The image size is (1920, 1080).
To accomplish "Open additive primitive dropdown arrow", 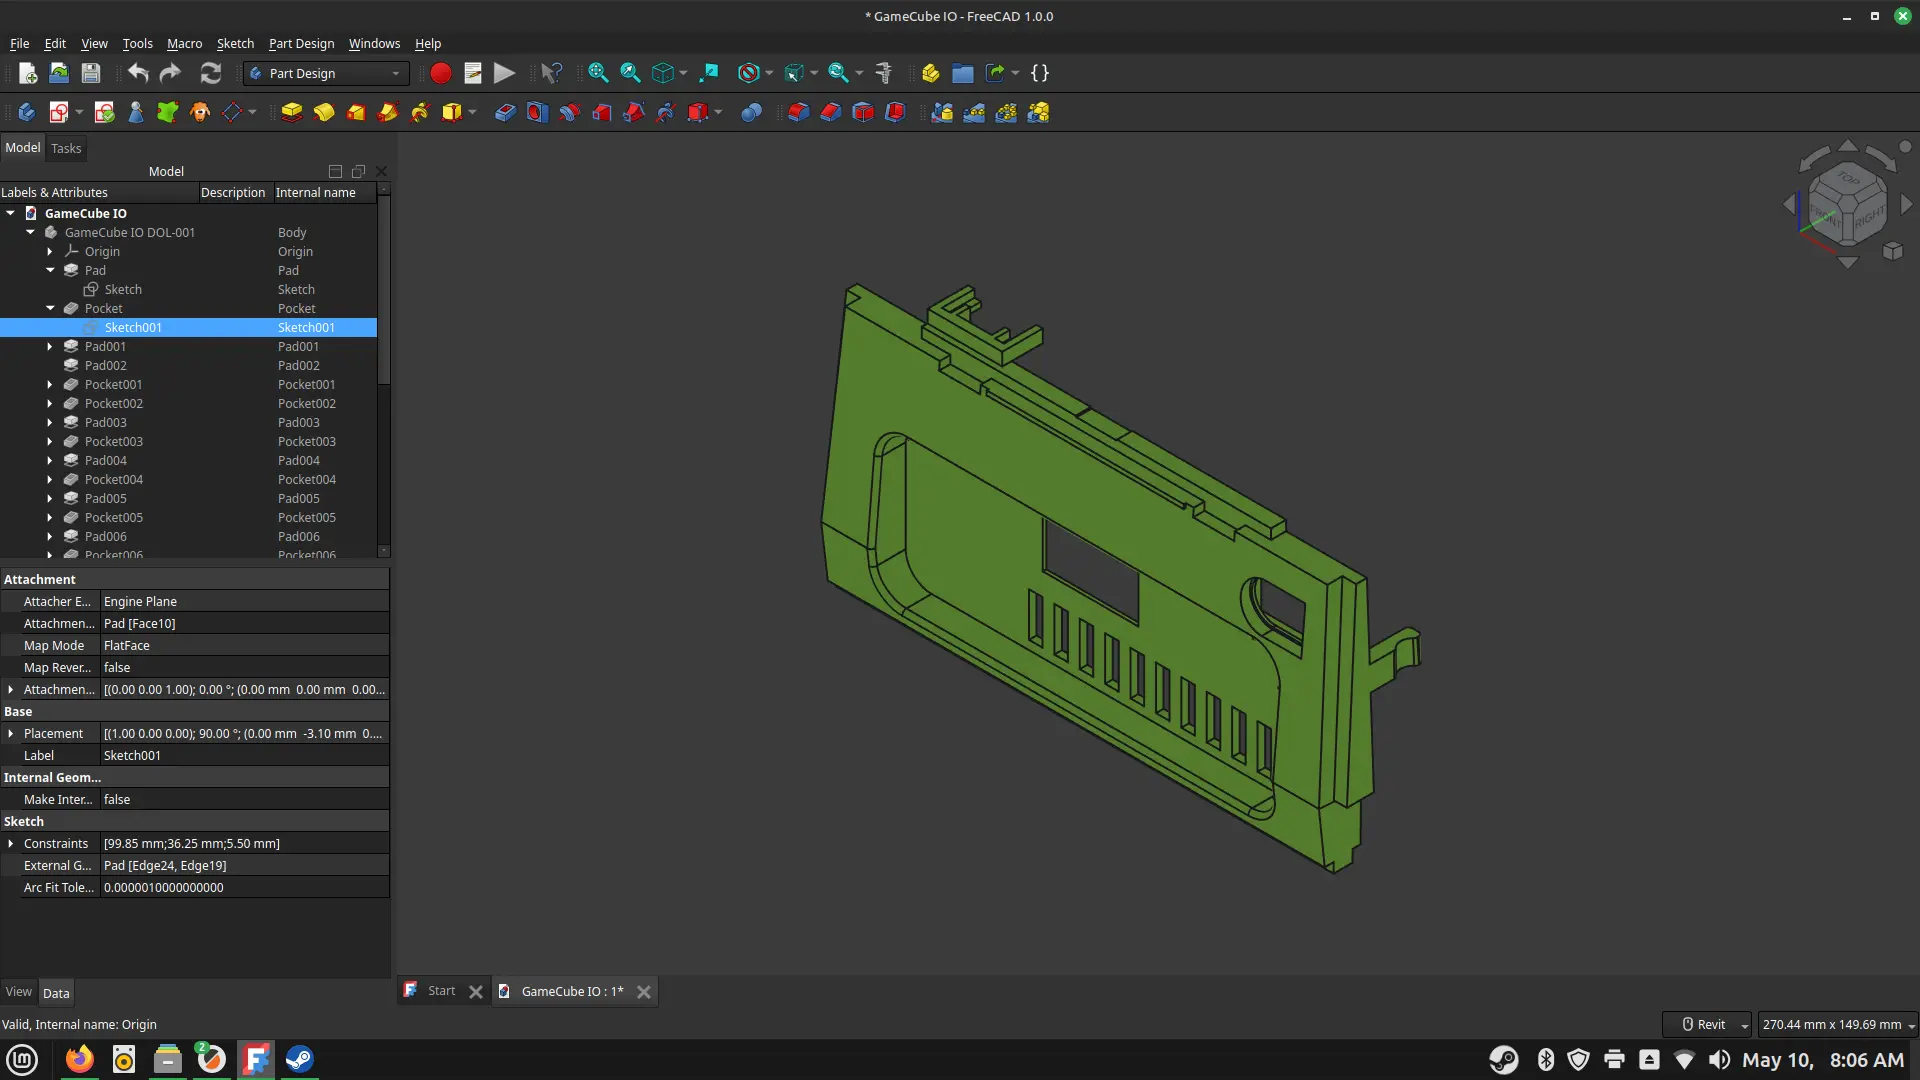I will pos(472,112).
